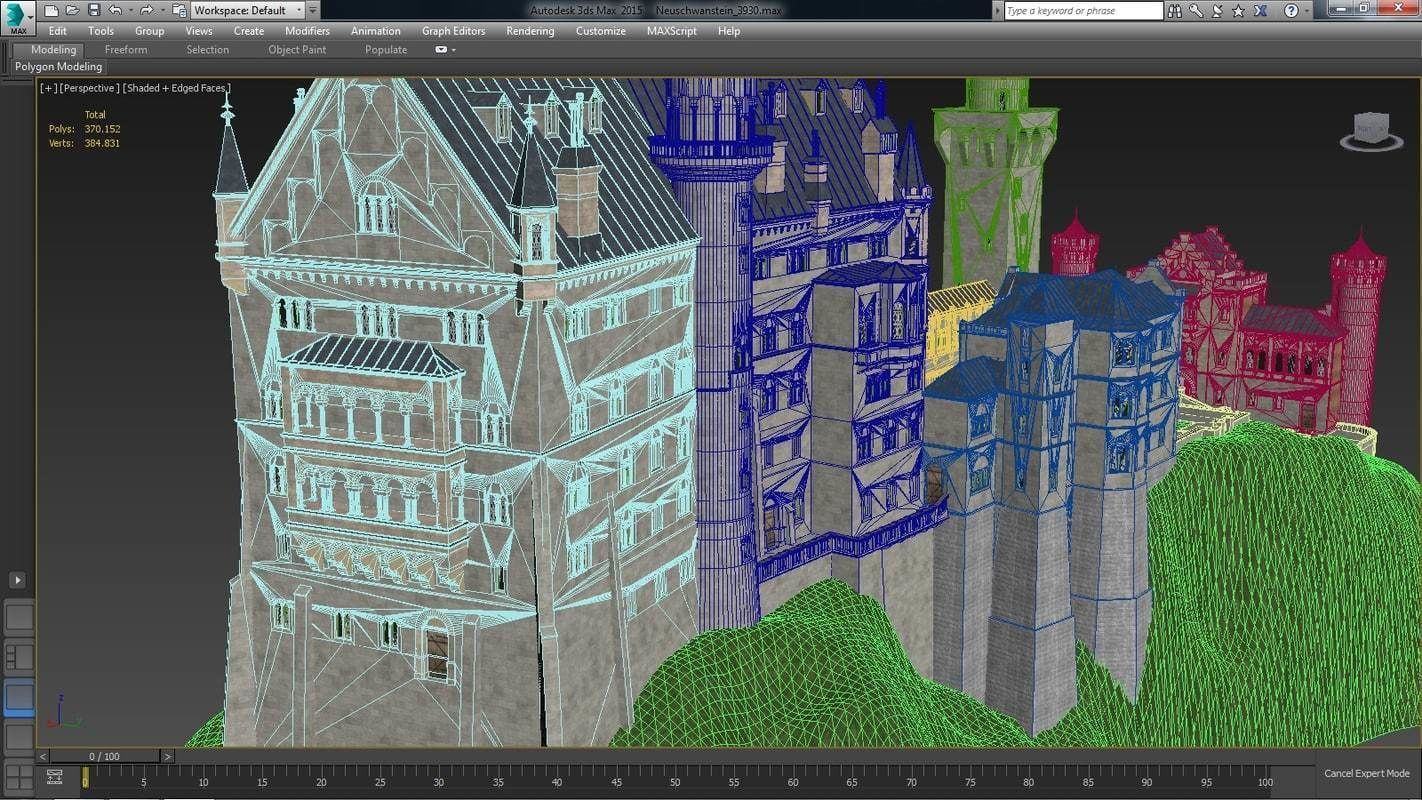Screen dimensions: 1422x800
Task: Click the binoculars search icon
Action: 1175,10
